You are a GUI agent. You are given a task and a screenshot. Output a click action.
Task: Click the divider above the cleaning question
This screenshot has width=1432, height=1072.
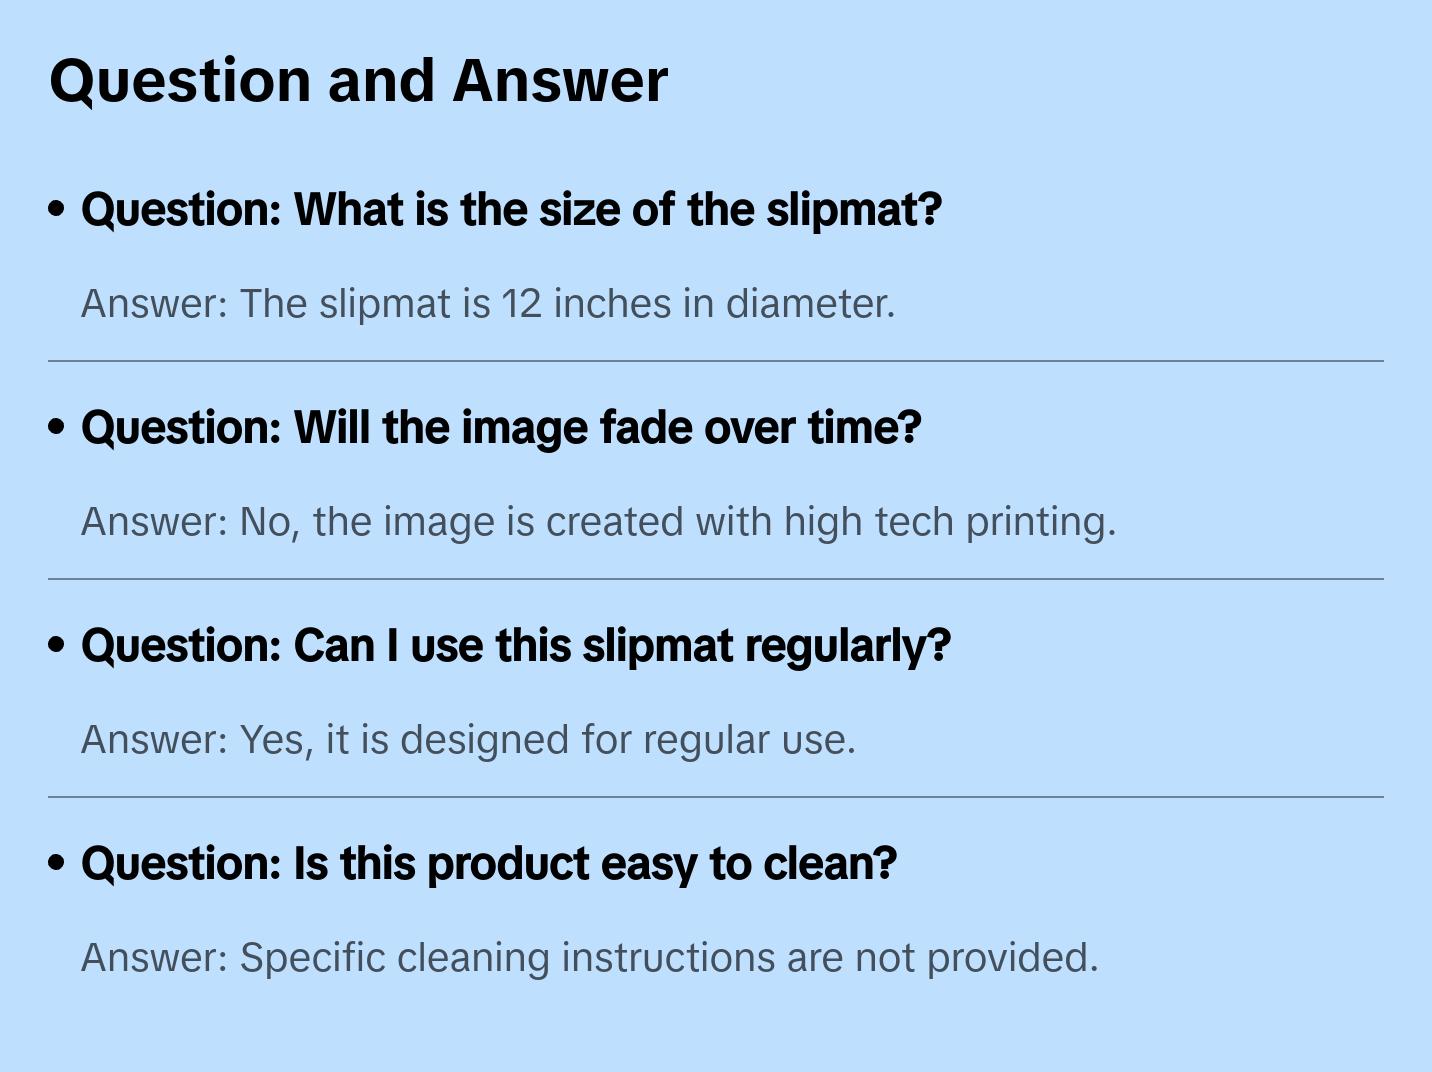click(715, 797)
